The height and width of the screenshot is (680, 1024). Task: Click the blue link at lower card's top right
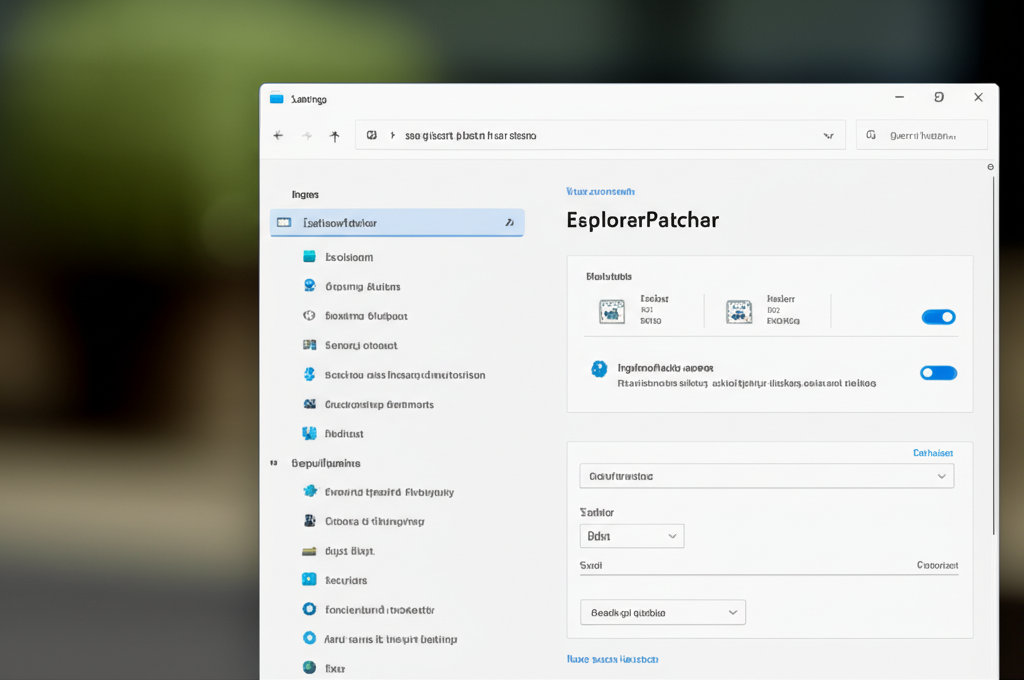(x=932, y=453)
